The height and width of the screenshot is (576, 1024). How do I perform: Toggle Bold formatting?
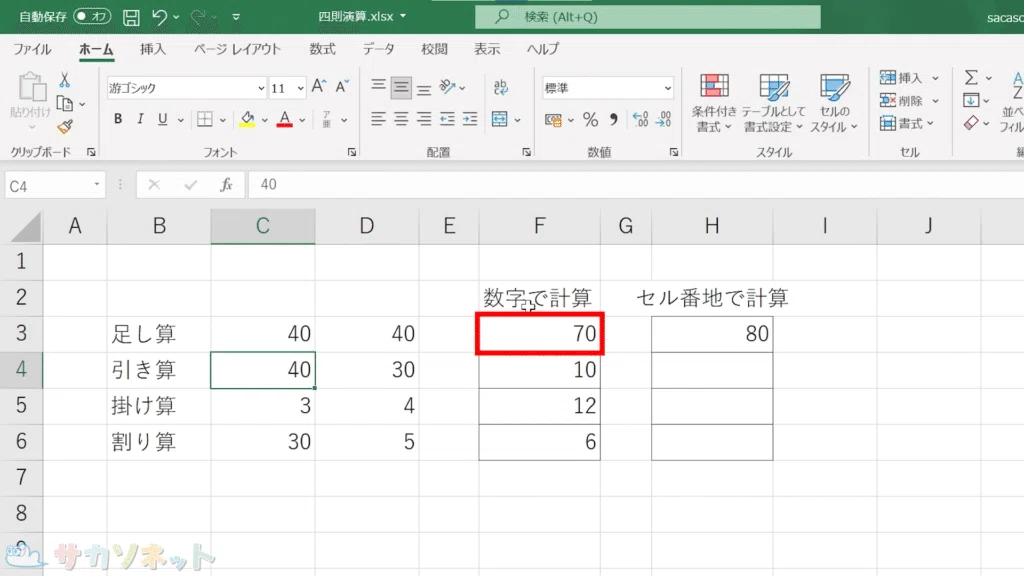click(118, 119)
